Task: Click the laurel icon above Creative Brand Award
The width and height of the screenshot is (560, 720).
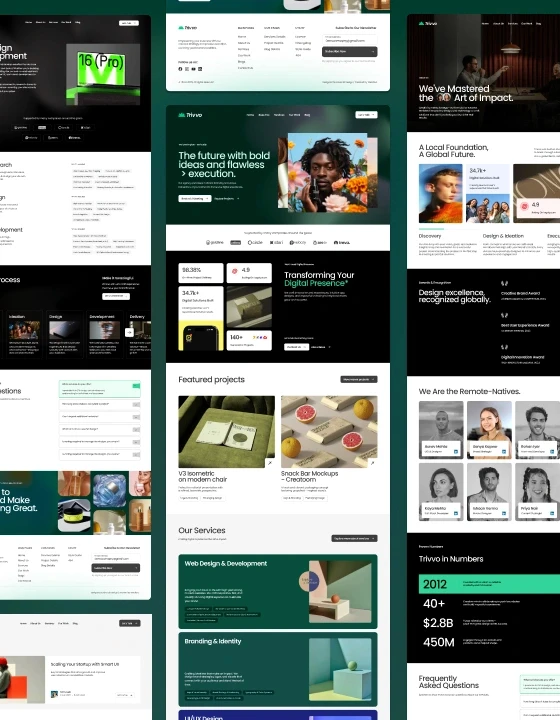Action: 504,284
